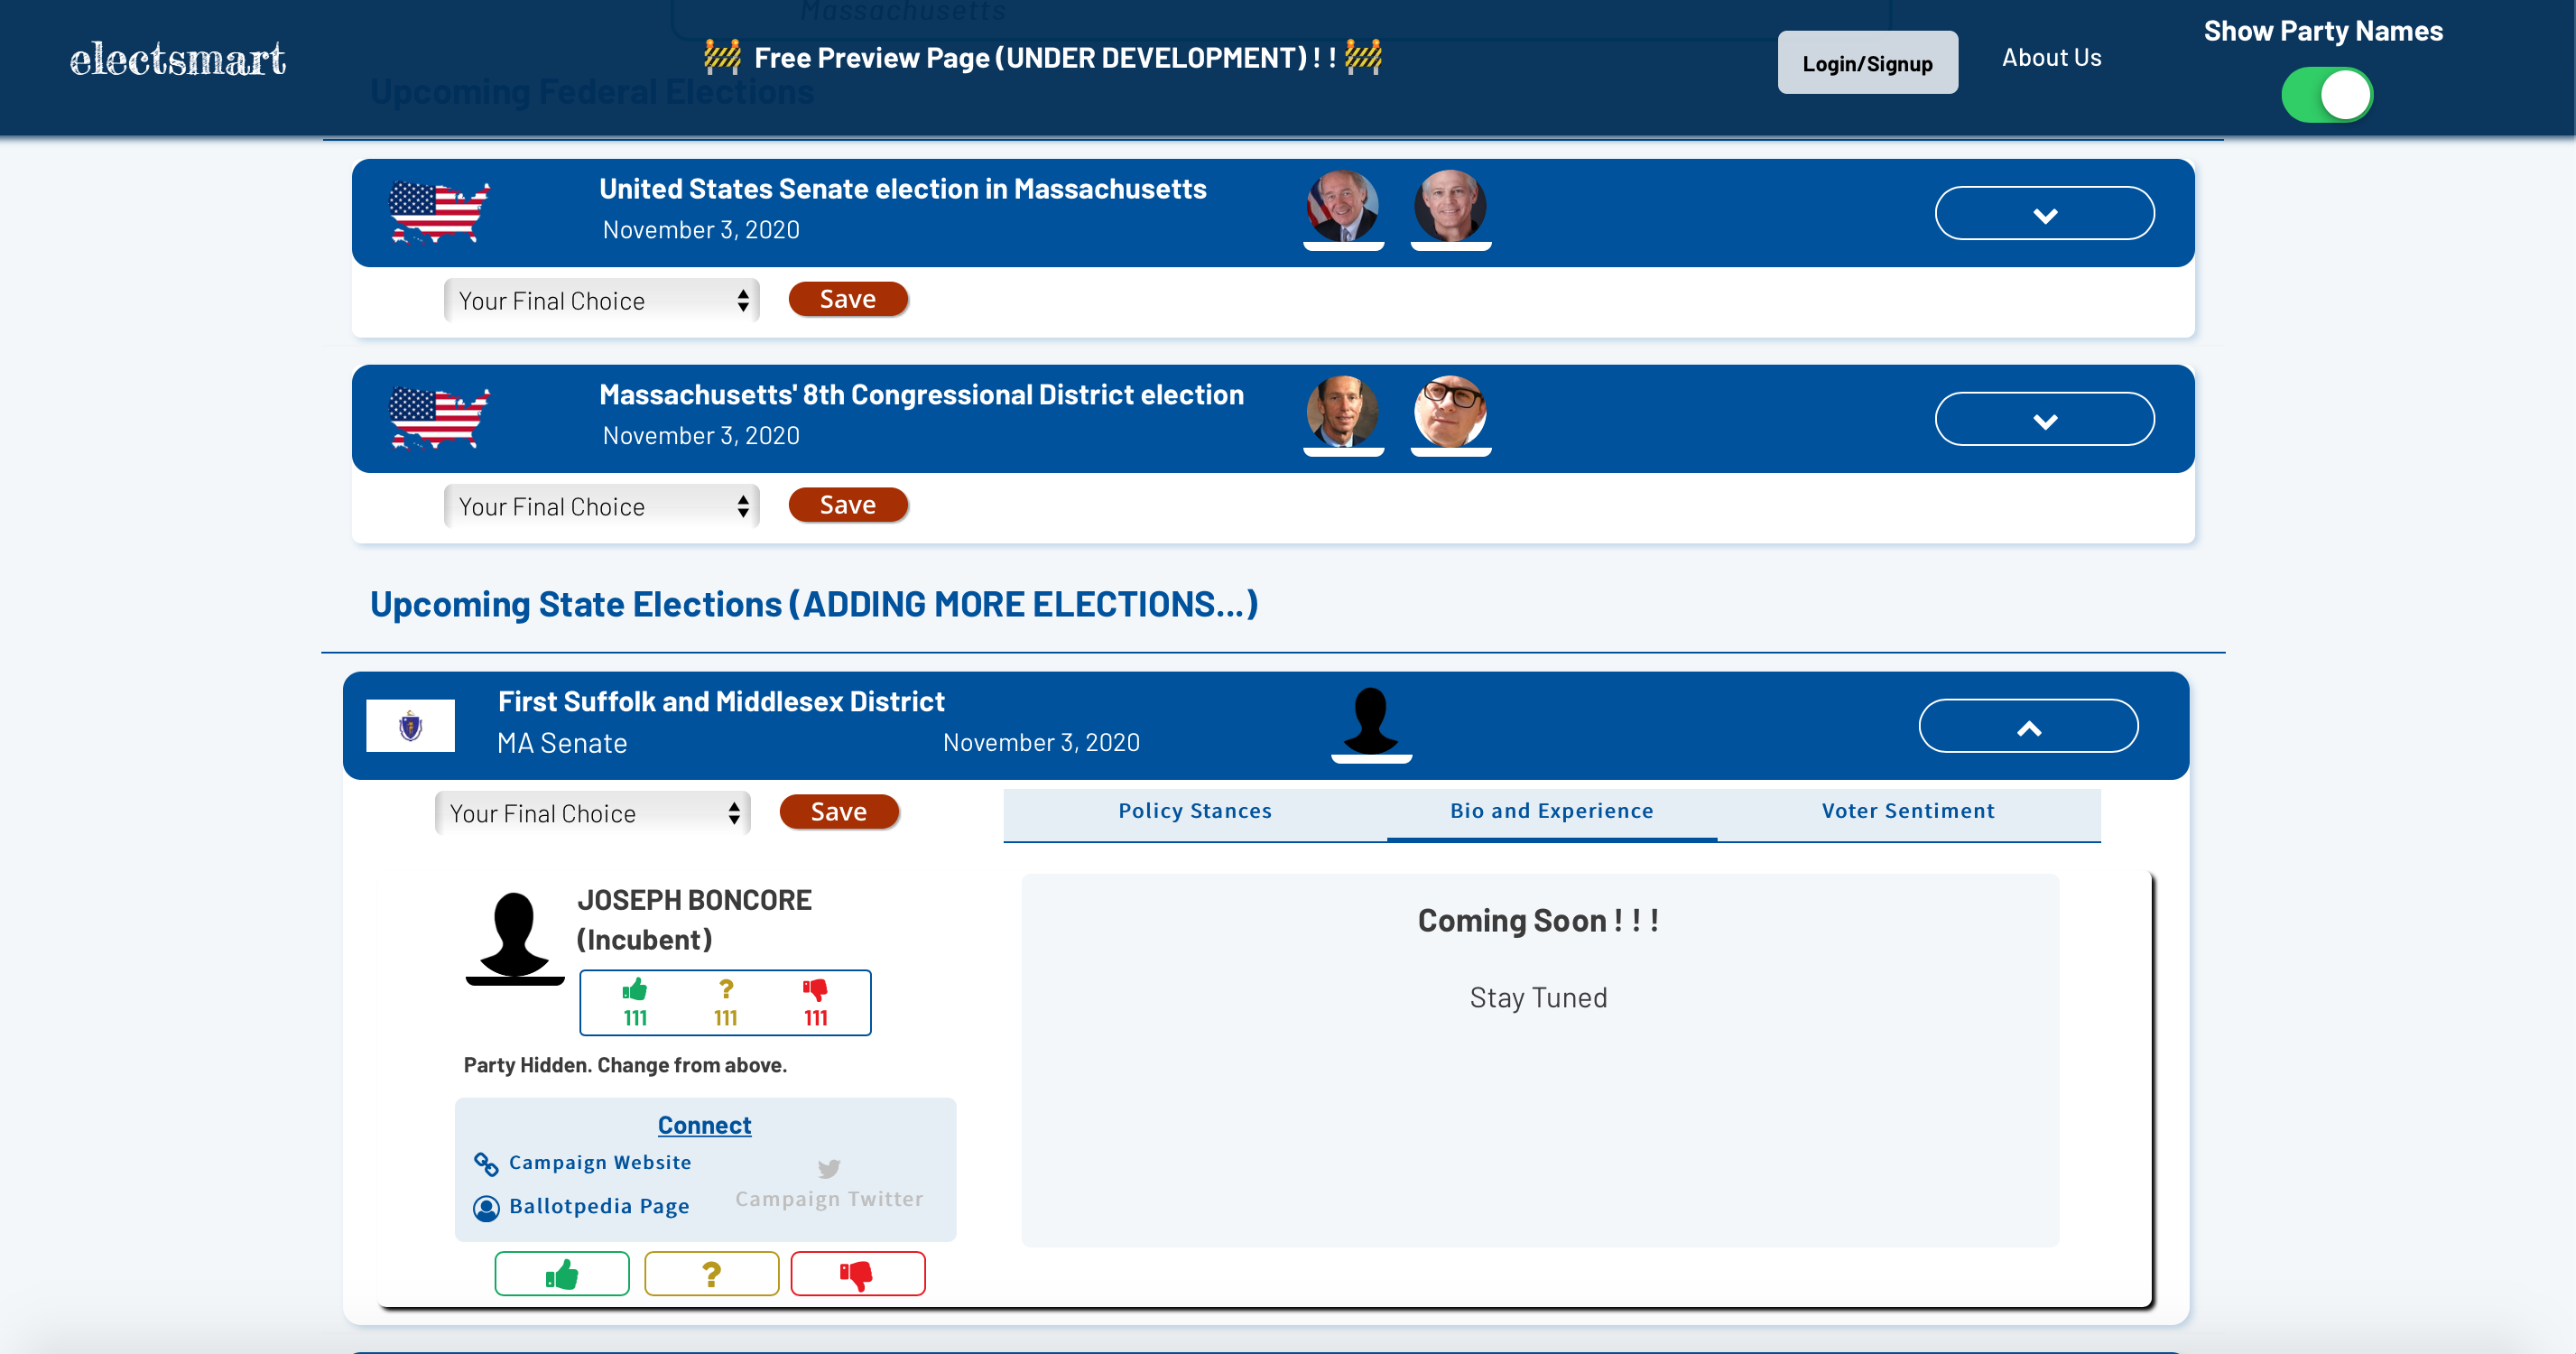Click the Ballotpedia Page person icon
Screen dimensions: 2576x1354
pos(486,1208)
